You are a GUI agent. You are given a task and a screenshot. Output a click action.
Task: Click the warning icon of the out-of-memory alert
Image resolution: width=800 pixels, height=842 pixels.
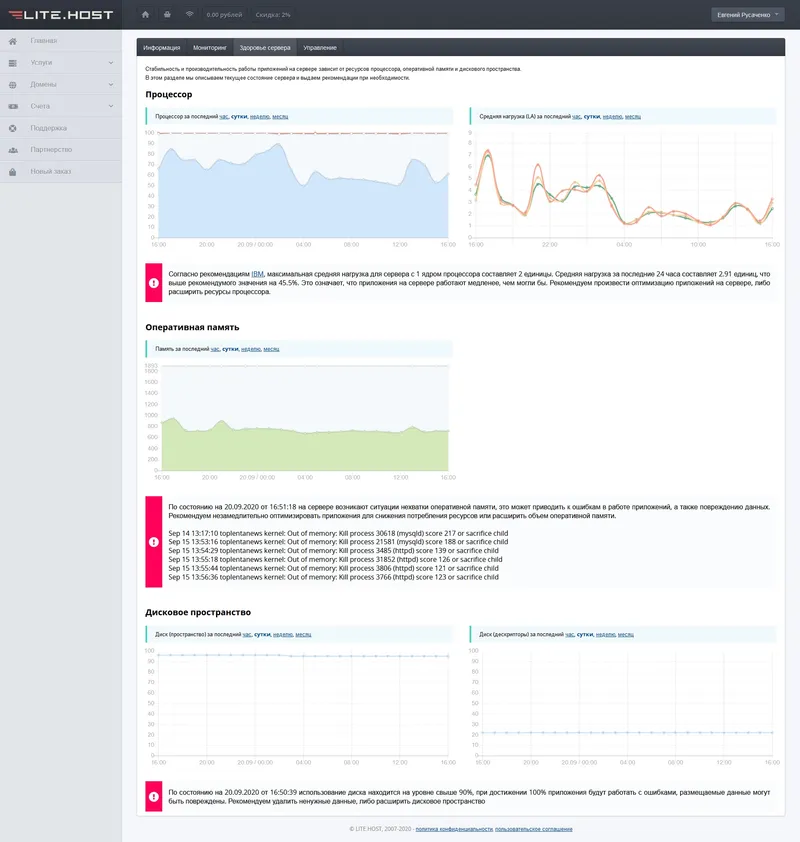point(154,542)
